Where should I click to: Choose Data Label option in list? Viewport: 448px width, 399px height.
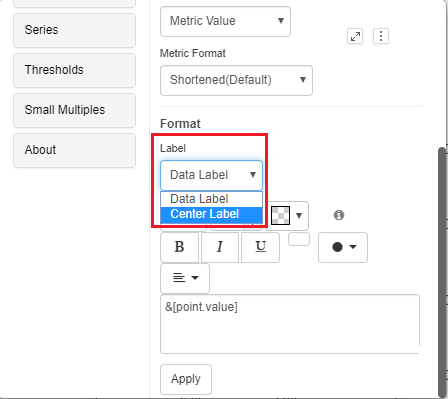211,199
